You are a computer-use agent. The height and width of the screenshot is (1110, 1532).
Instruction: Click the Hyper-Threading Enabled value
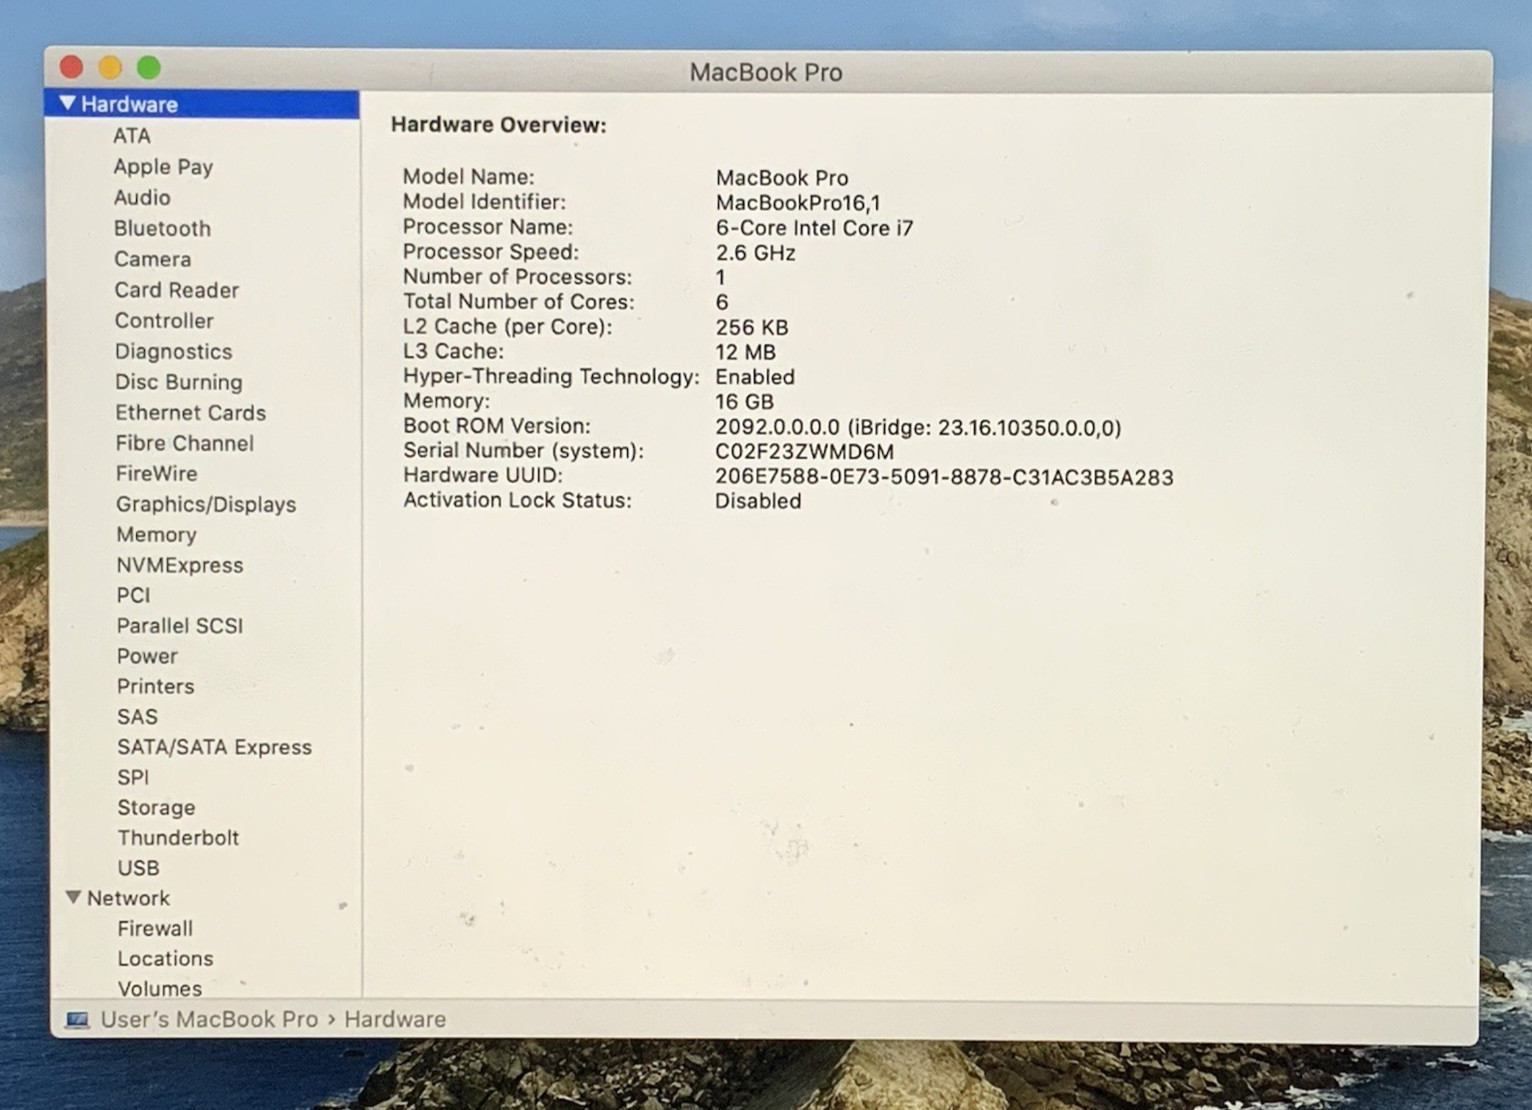(755, 377)
